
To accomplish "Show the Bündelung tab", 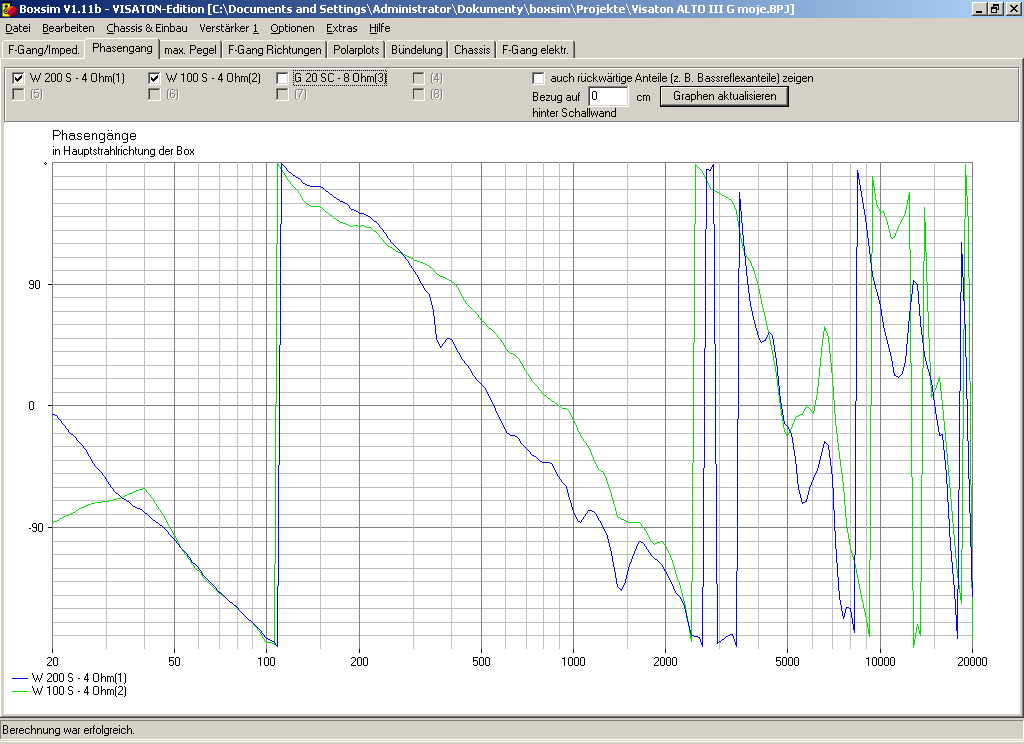I will (x=417, y=50).
